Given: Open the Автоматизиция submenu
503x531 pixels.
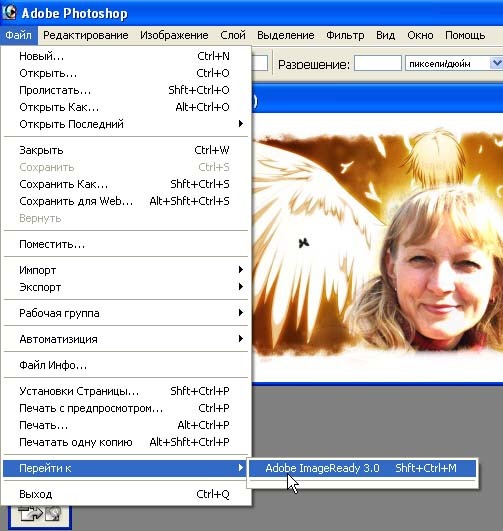Looking at the screenshot, I should pyautogui.click(x=126, y=339).
